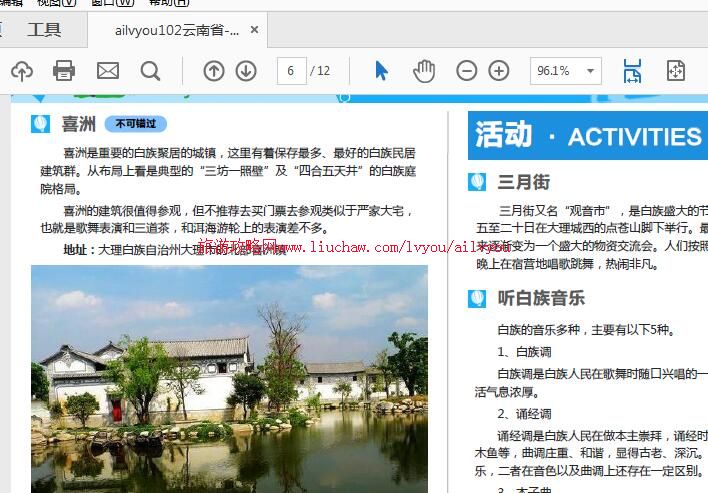This screenshot has height=493, width=708.
Task: Activate the selection arrow tool
Action: pyautogui.click(x=381, y=70)
